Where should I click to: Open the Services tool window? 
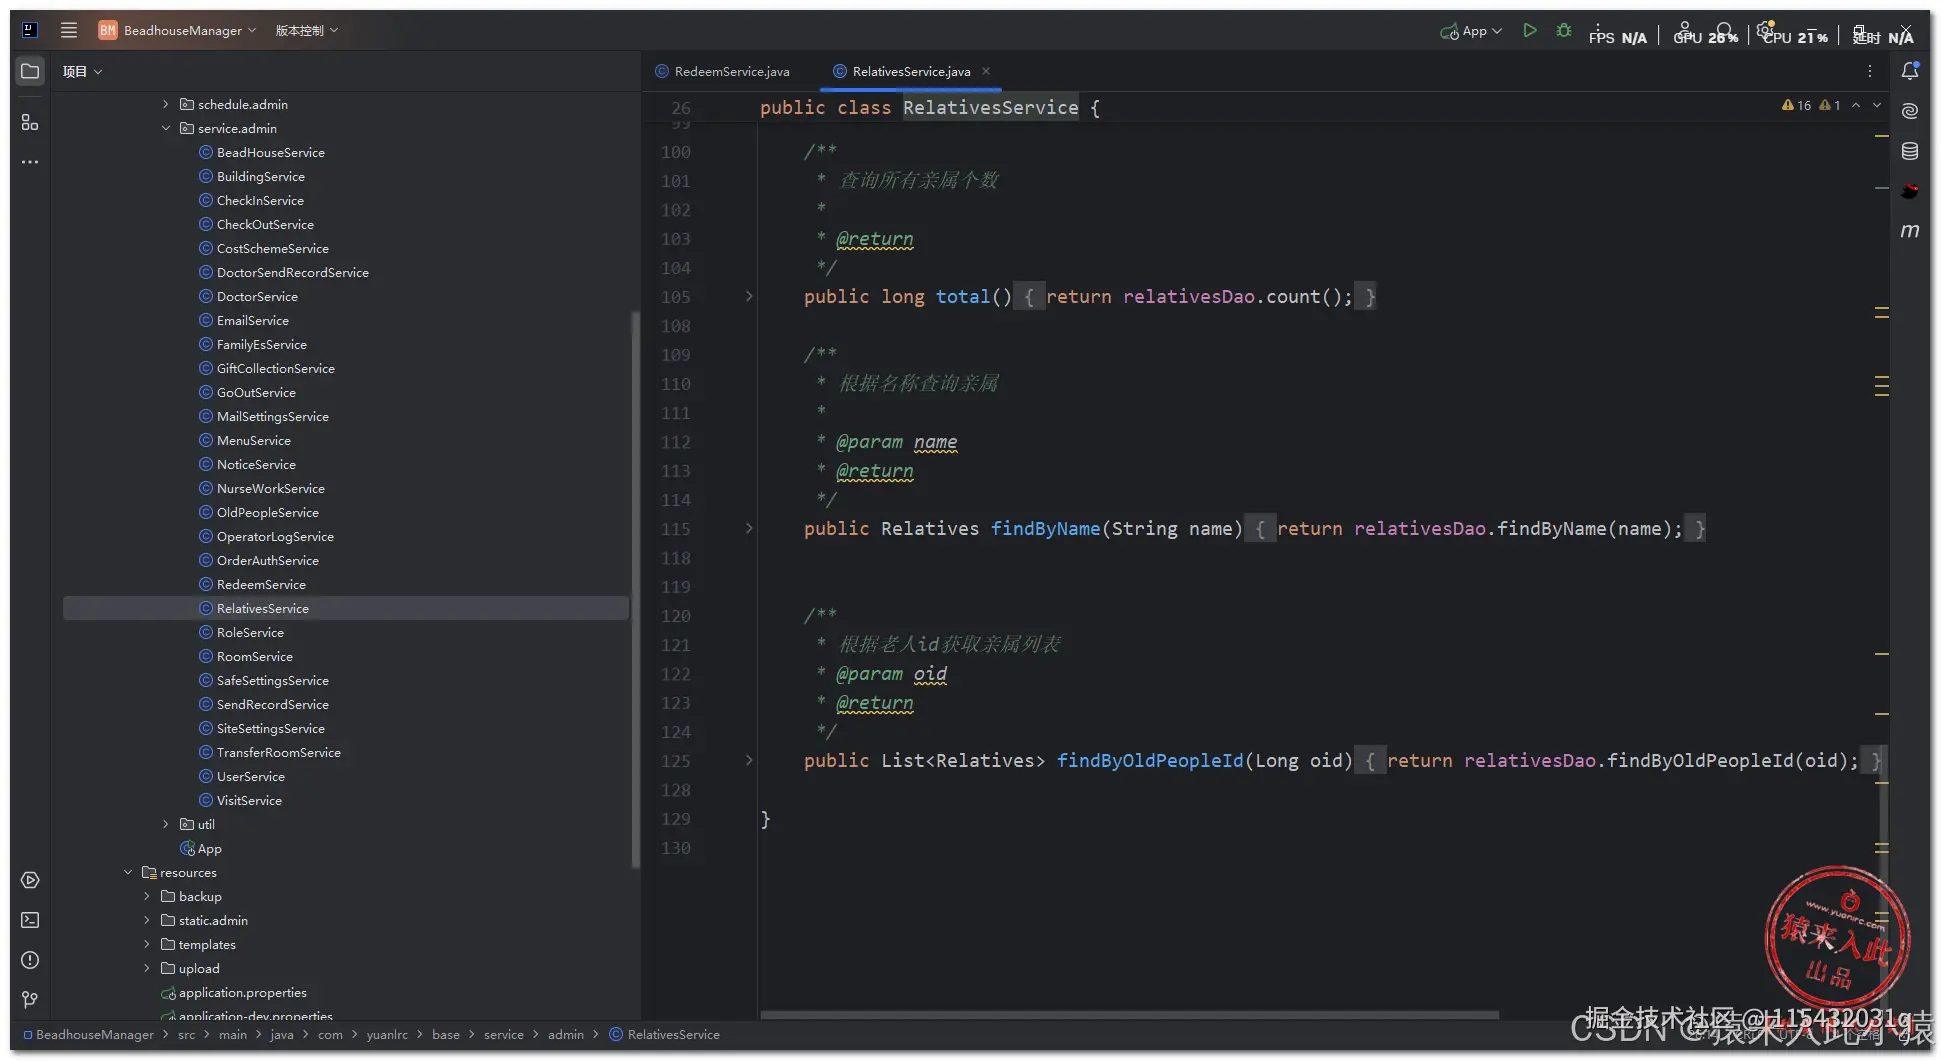click(x=30, y=880)
